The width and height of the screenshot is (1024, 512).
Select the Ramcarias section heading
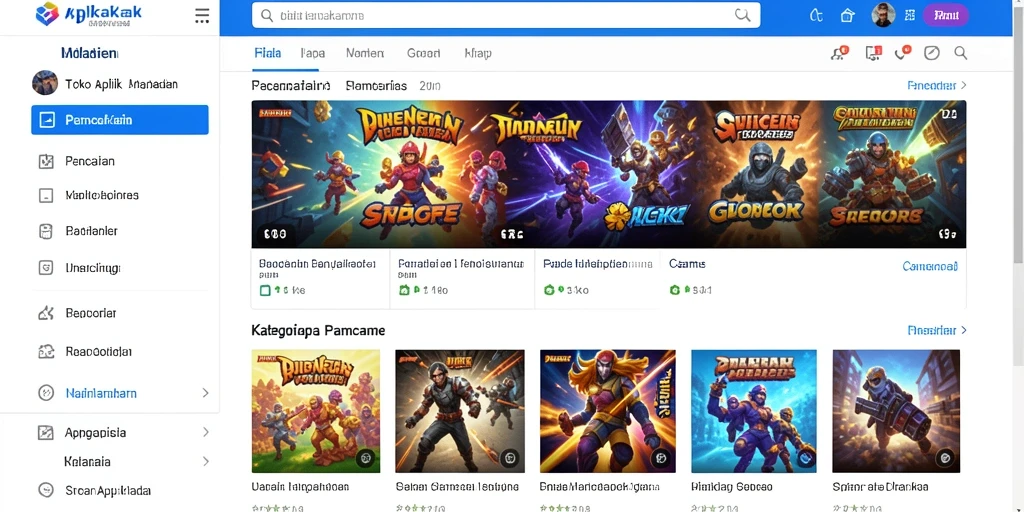[376, 86]
